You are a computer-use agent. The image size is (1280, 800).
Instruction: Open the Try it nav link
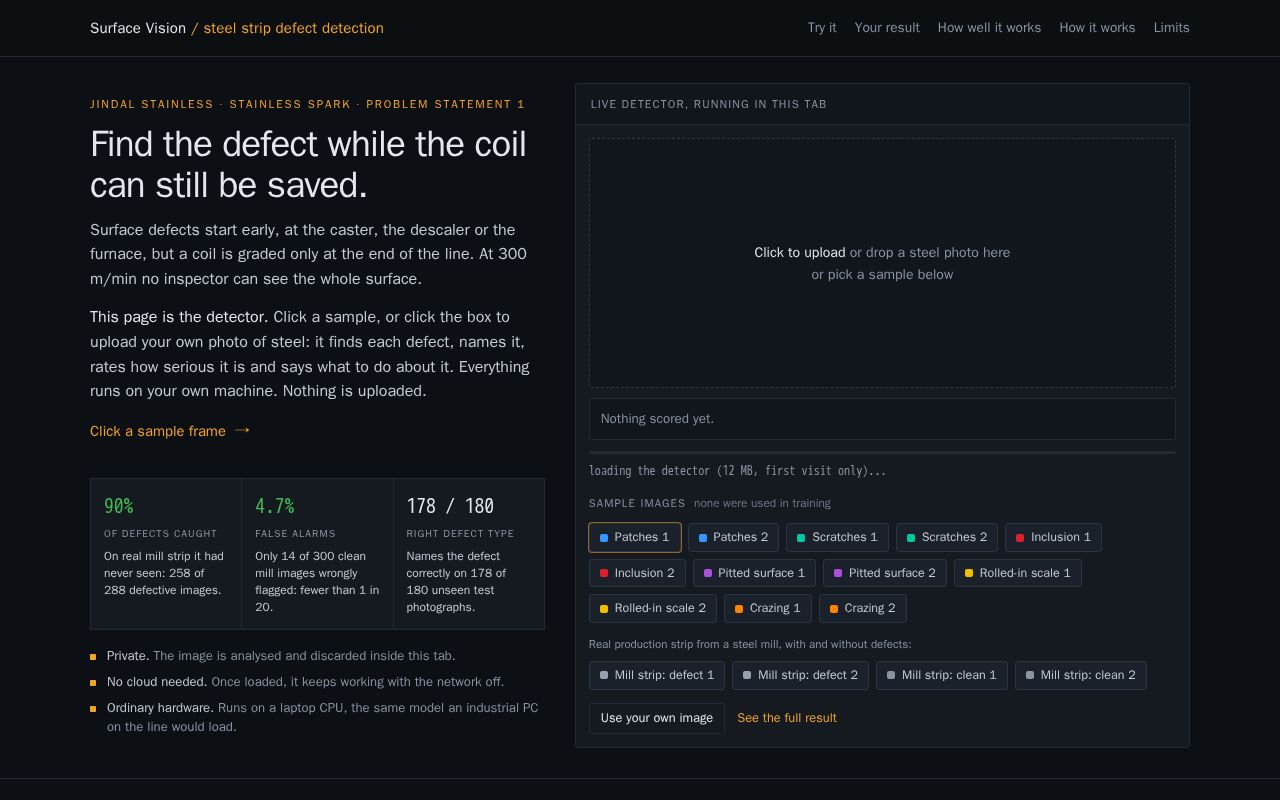point(822,28)
